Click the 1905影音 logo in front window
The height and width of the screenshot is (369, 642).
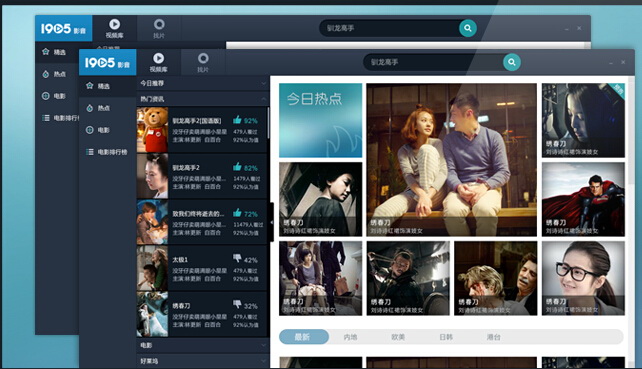click(x=107, y=62)
